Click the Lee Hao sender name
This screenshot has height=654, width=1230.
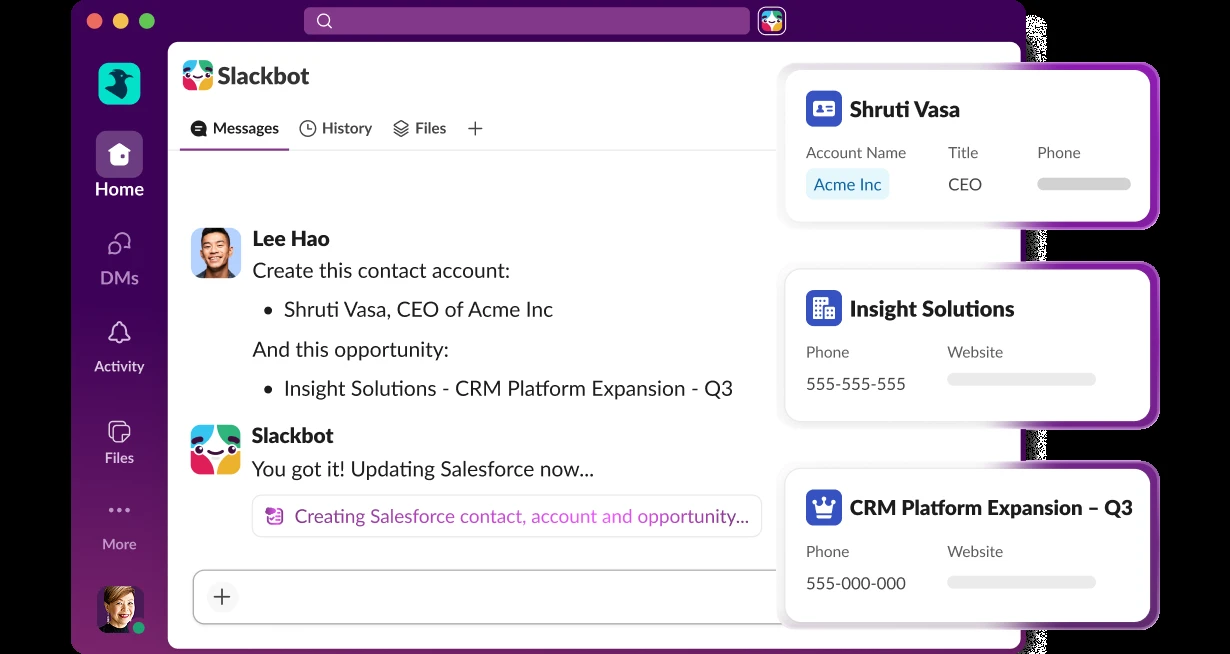(x=291, y=239)
